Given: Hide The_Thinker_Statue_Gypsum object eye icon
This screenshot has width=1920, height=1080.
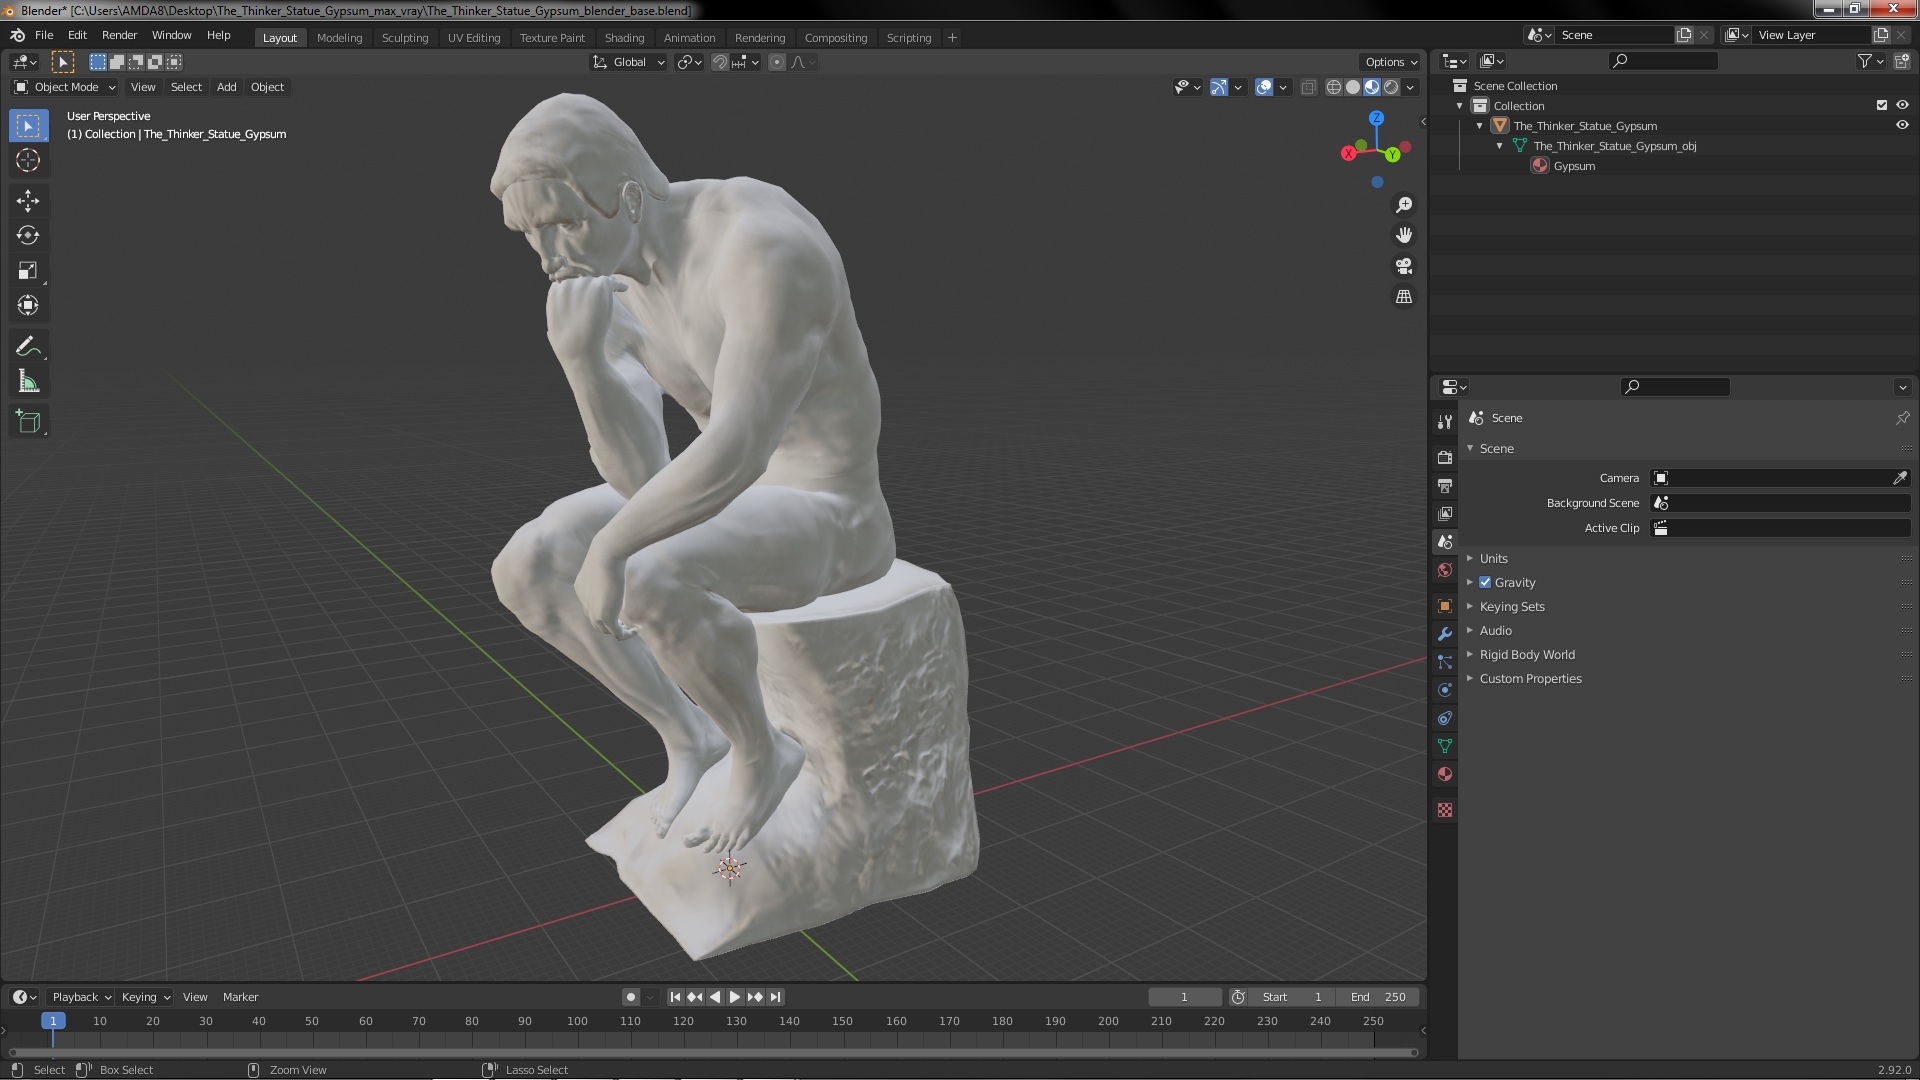Looking at the screenshot, I should point(1902,125).
